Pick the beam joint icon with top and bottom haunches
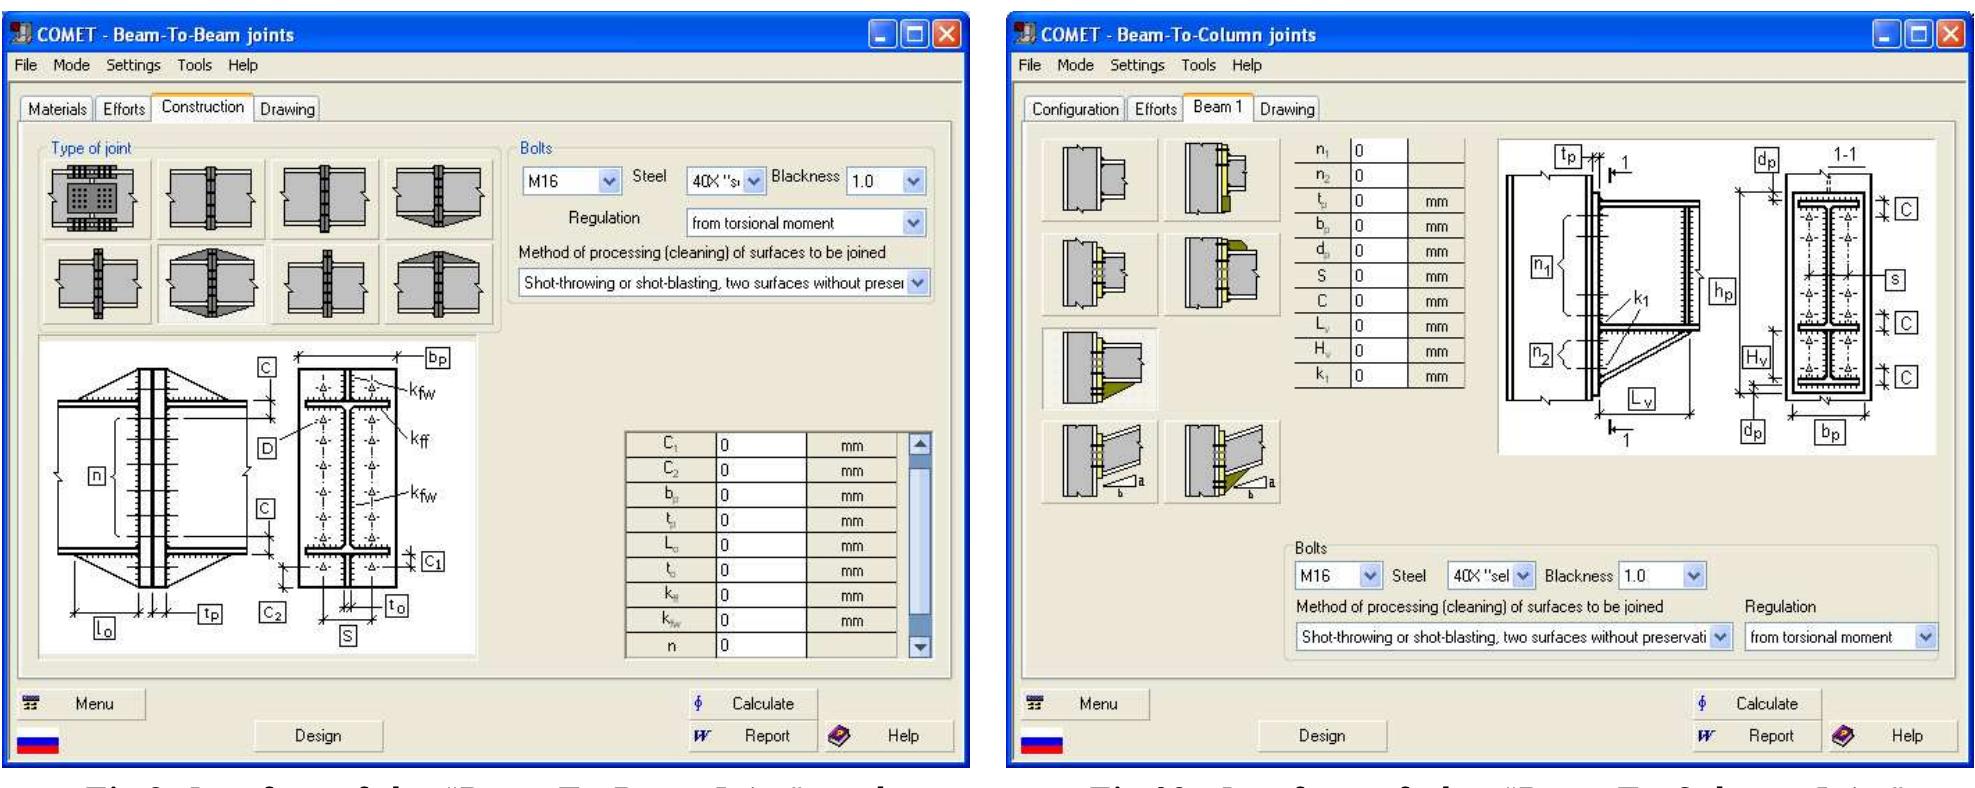Viewport: 1975px width, 788px height. (211, 284)
